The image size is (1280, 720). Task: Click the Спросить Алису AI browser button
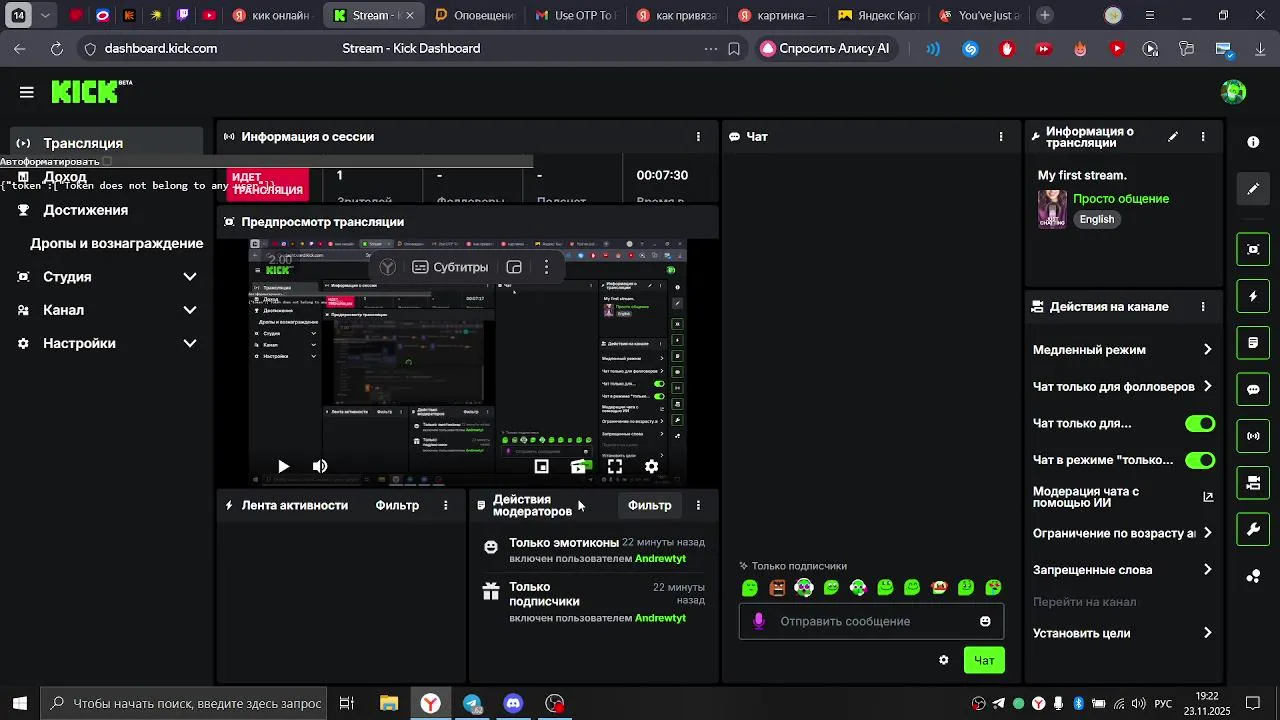tap(826, 48)
